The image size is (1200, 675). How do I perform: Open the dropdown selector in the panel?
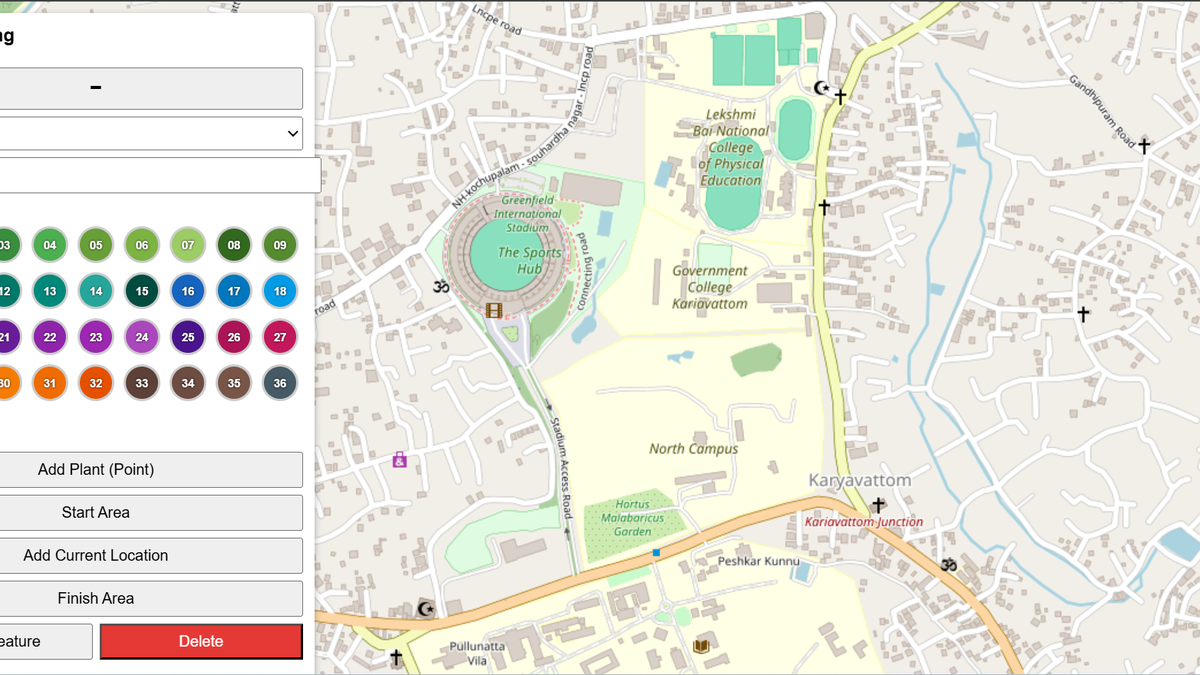click(x=150, y=133)
